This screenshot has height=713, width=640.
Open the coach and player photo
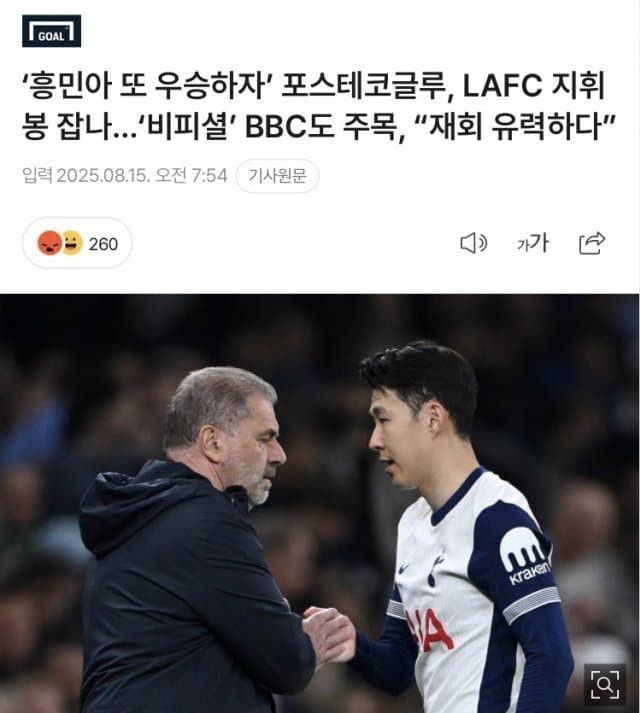tap(320, 503)
